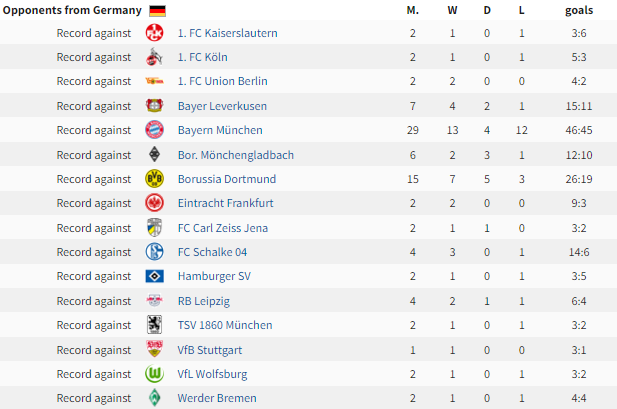Click Record against text for Bayern München
The width and height of the screenshot is (617, 409).
pyautogui.click(x=94, y=130)
